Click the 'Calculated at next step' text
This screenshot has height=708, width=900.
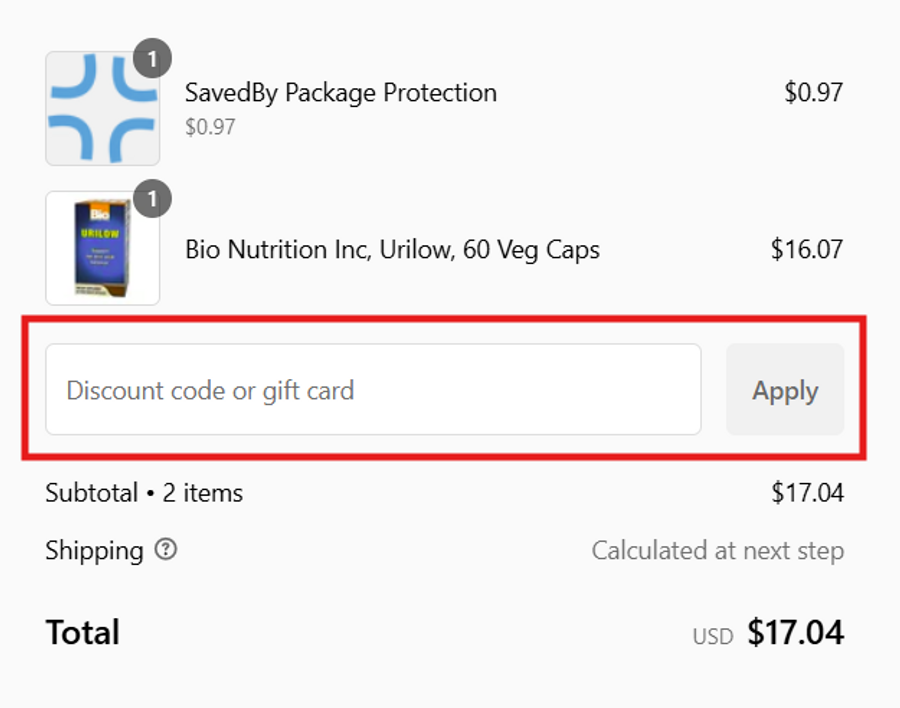click(x=717, y=551)
